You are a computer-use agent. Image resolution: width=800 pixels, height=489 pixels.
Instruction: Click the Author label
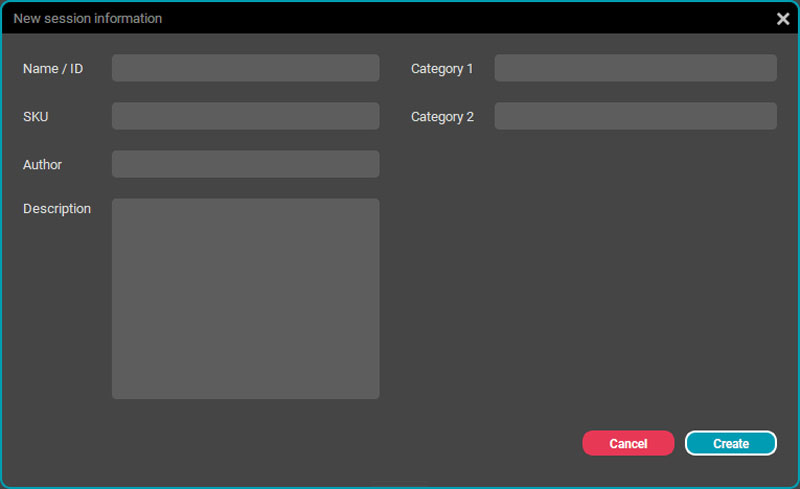click(42, 164)
